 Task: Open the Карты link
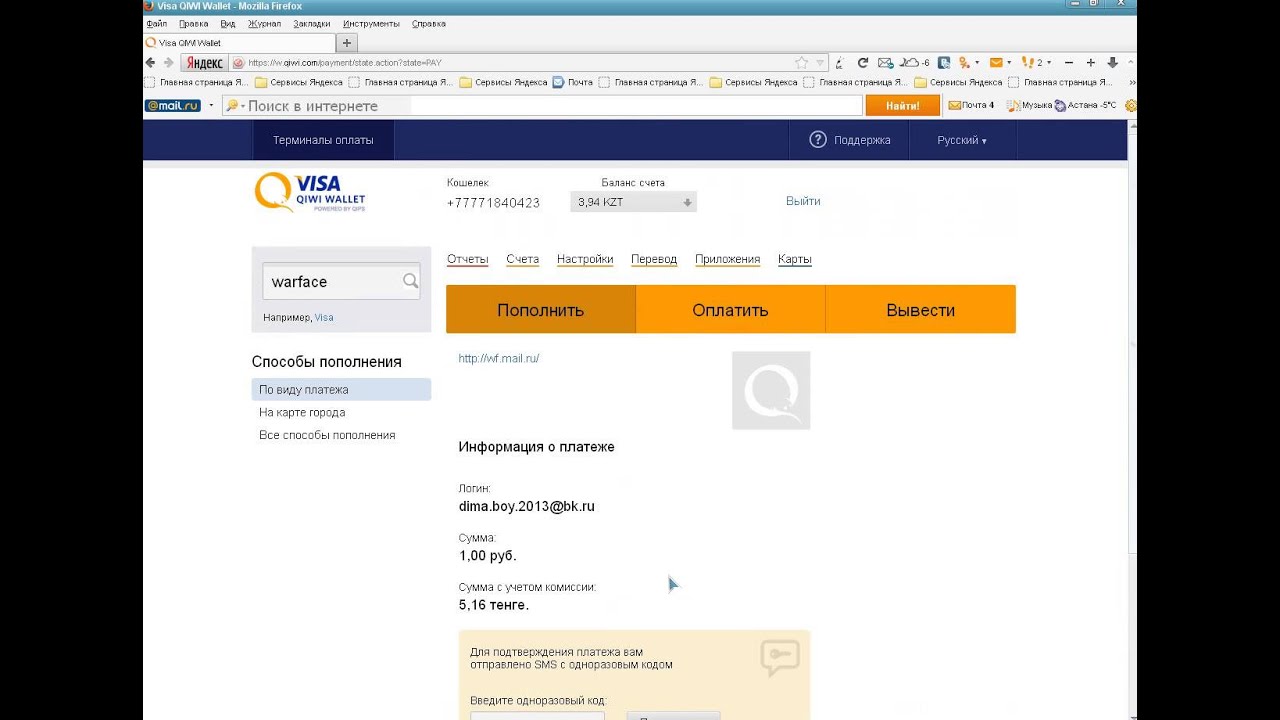pos(794,259)
